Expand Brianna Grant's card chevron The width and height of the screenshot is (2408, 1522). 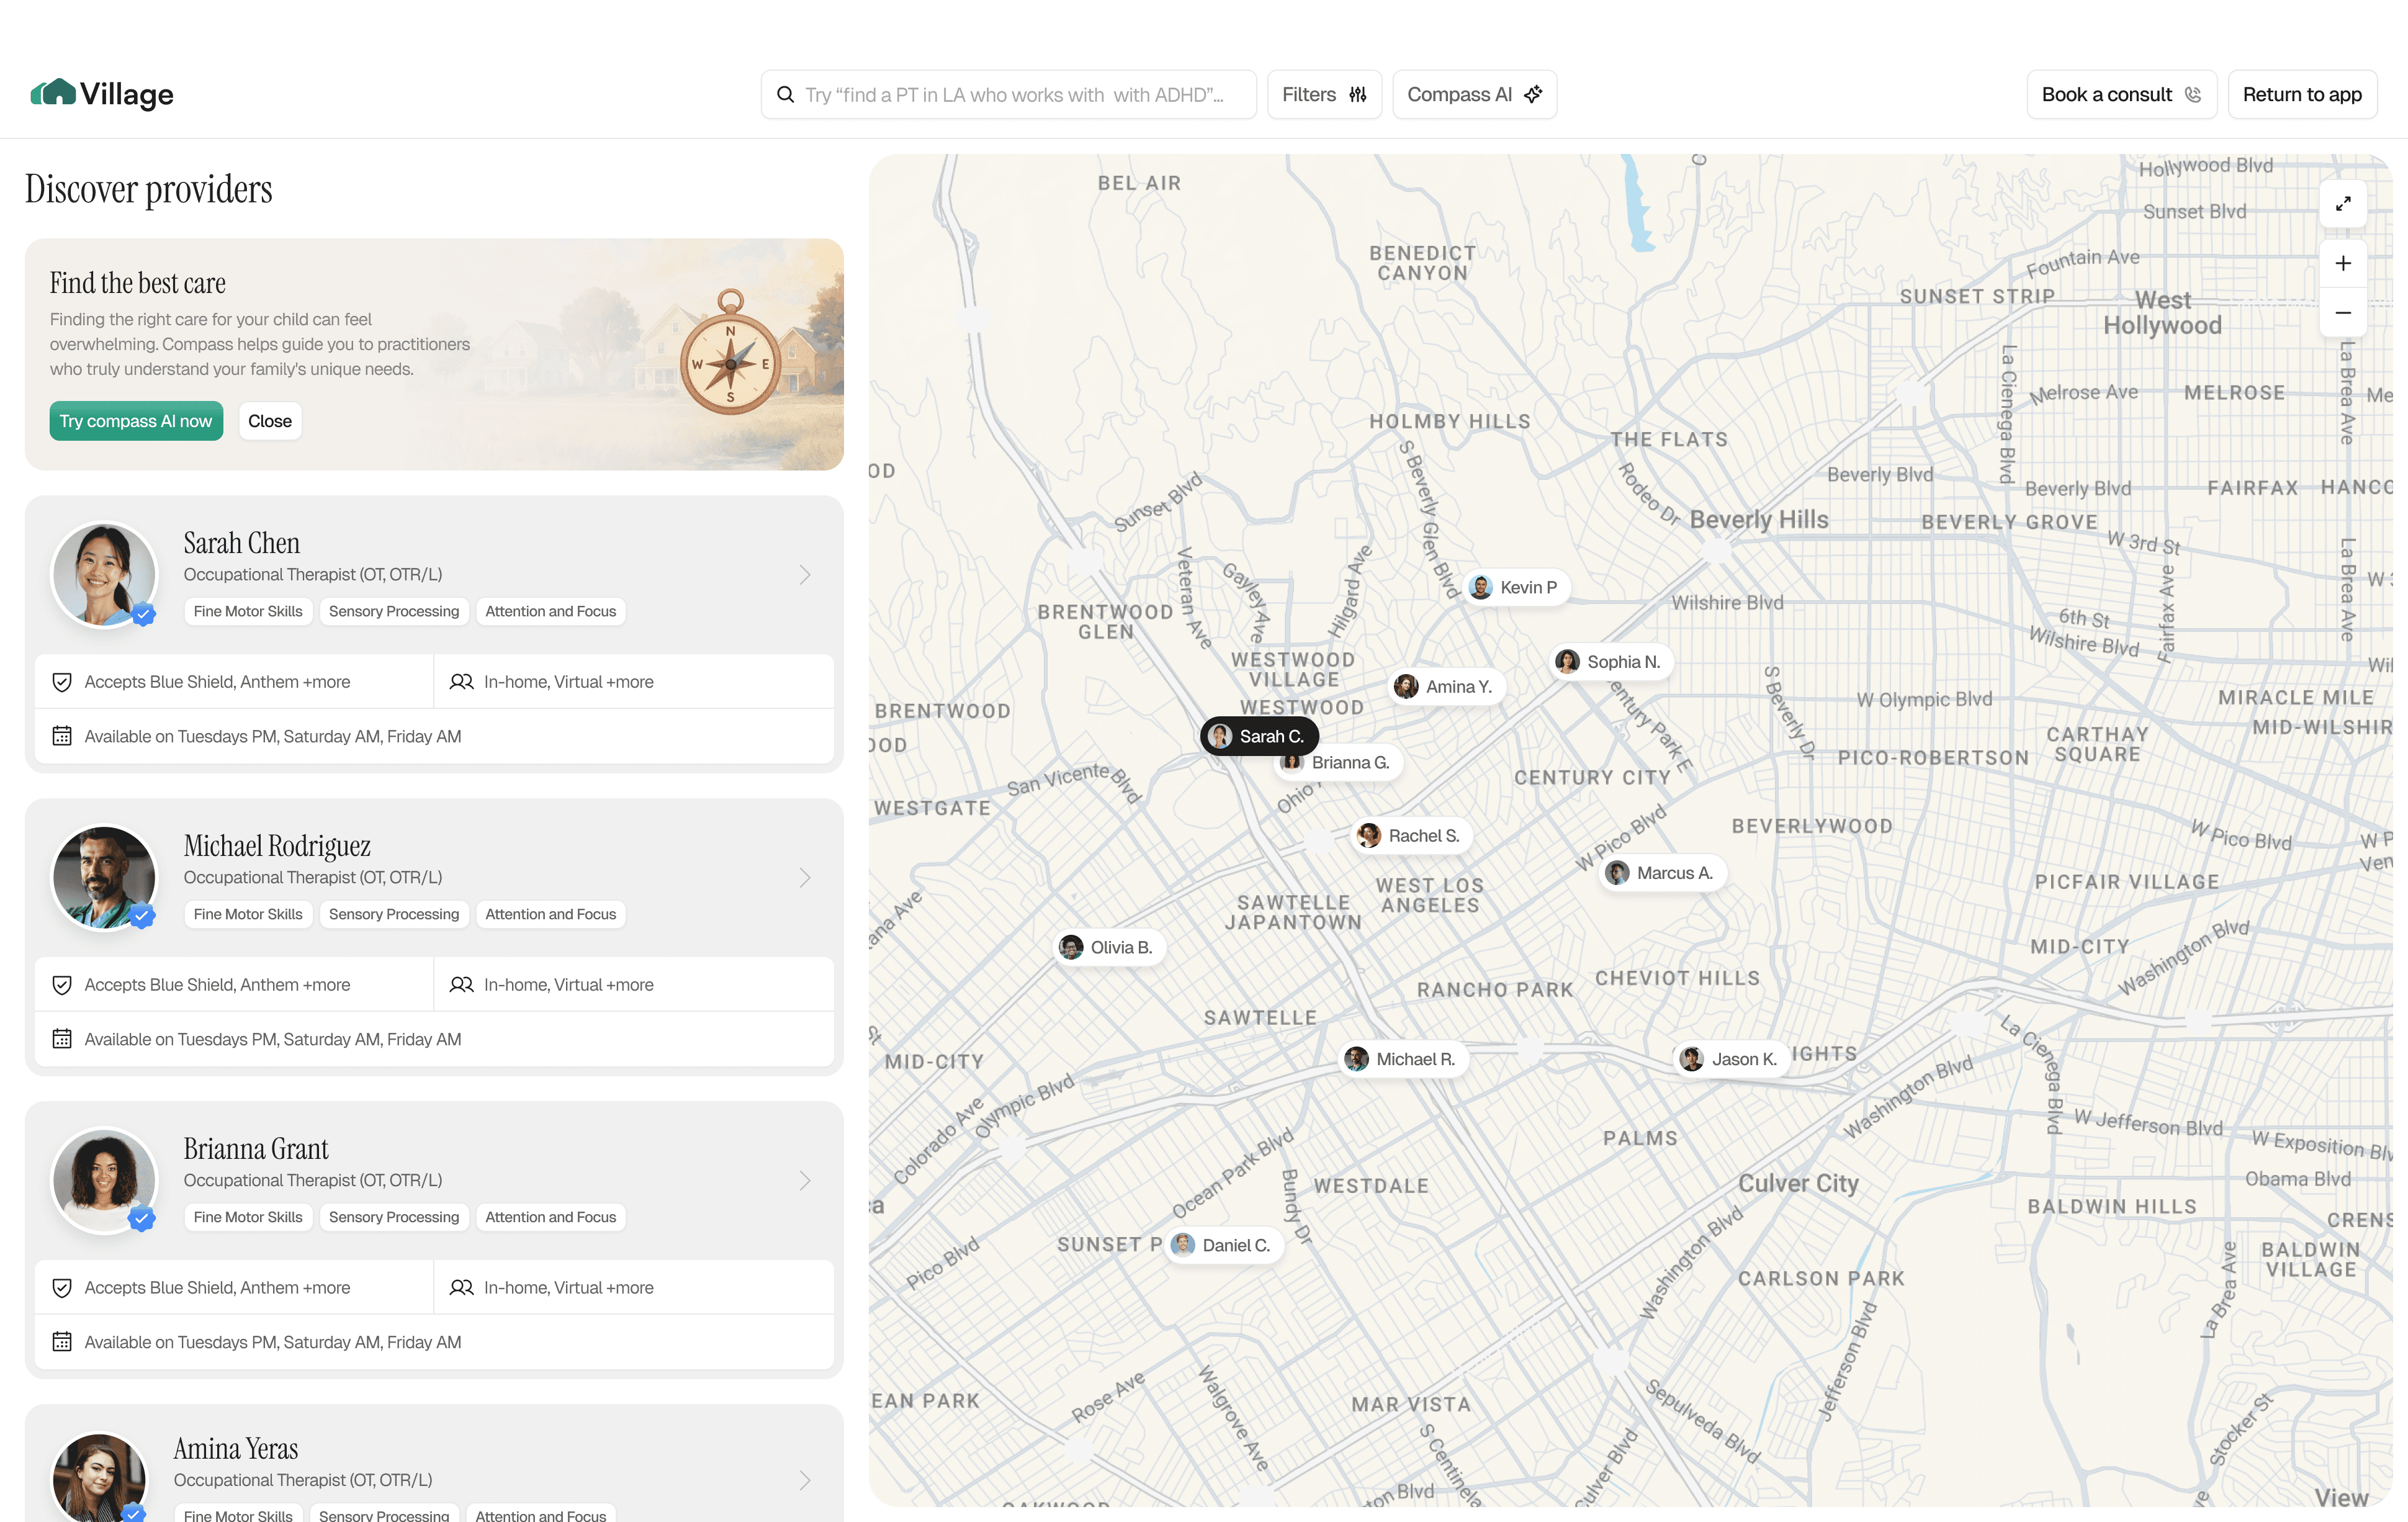click(805, 1181)
